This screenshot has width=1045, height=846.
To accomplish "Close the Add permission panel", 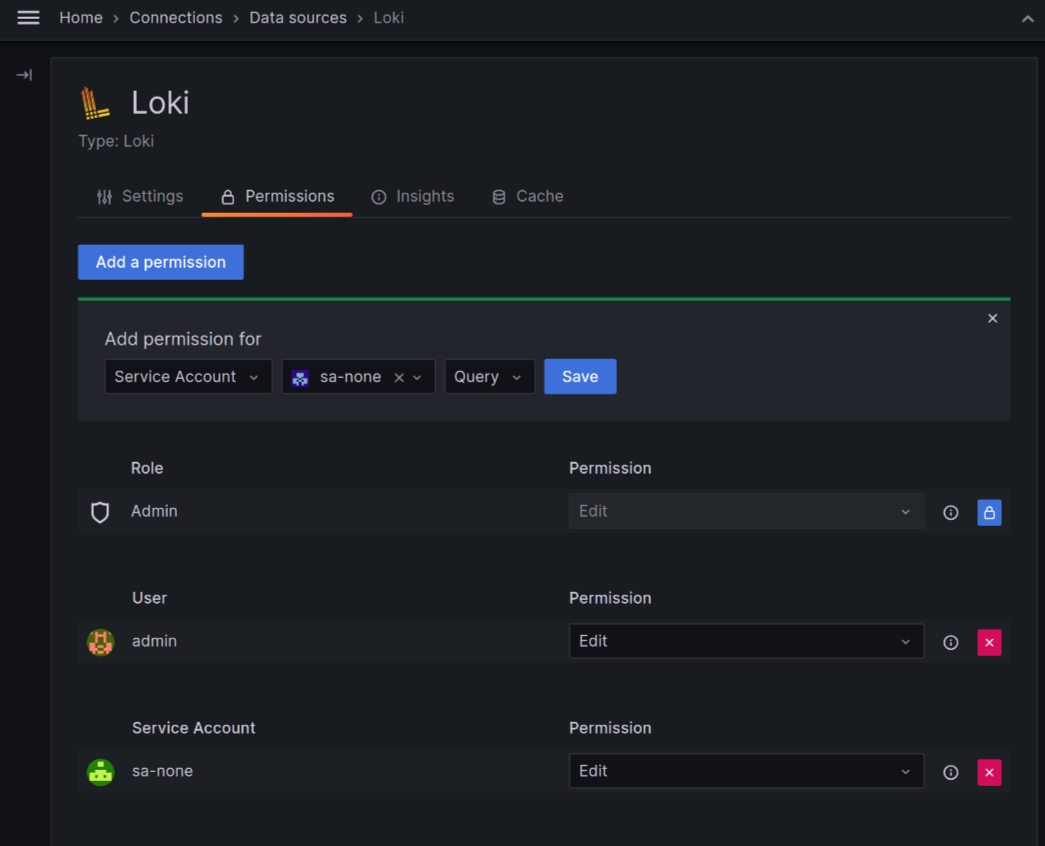I will [x=992, y=318].
